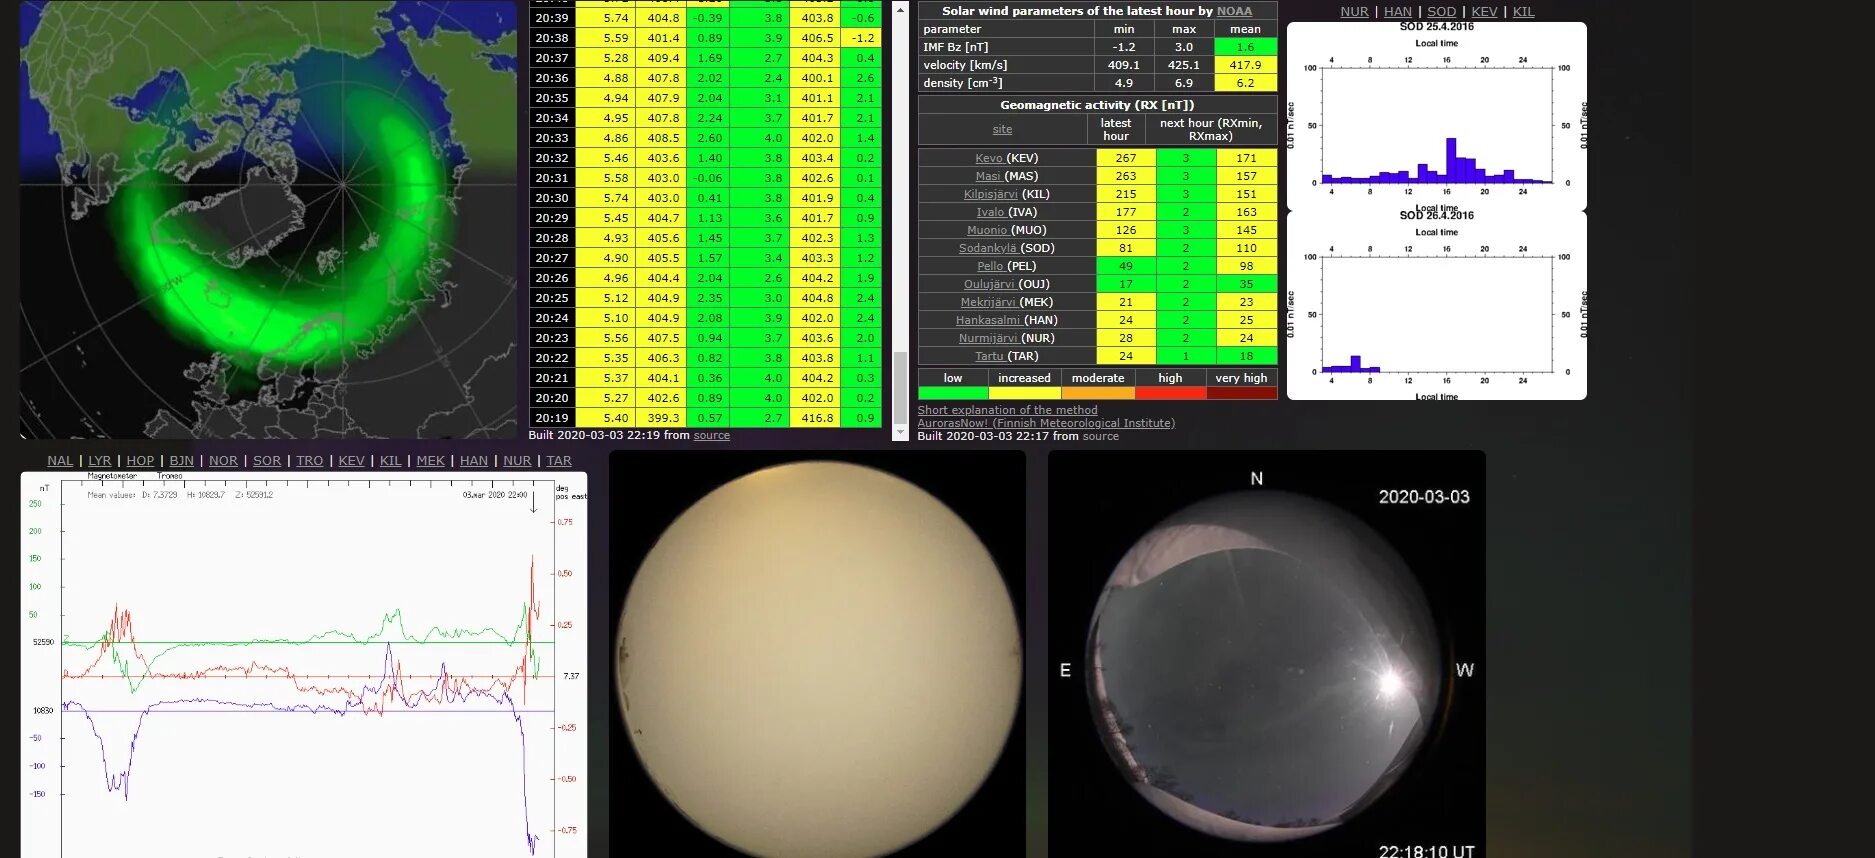The width and height of the screenshot is (1875, 858).
Task: Click the Tromso magnetometer graph
Action: (x=304, y=664)
